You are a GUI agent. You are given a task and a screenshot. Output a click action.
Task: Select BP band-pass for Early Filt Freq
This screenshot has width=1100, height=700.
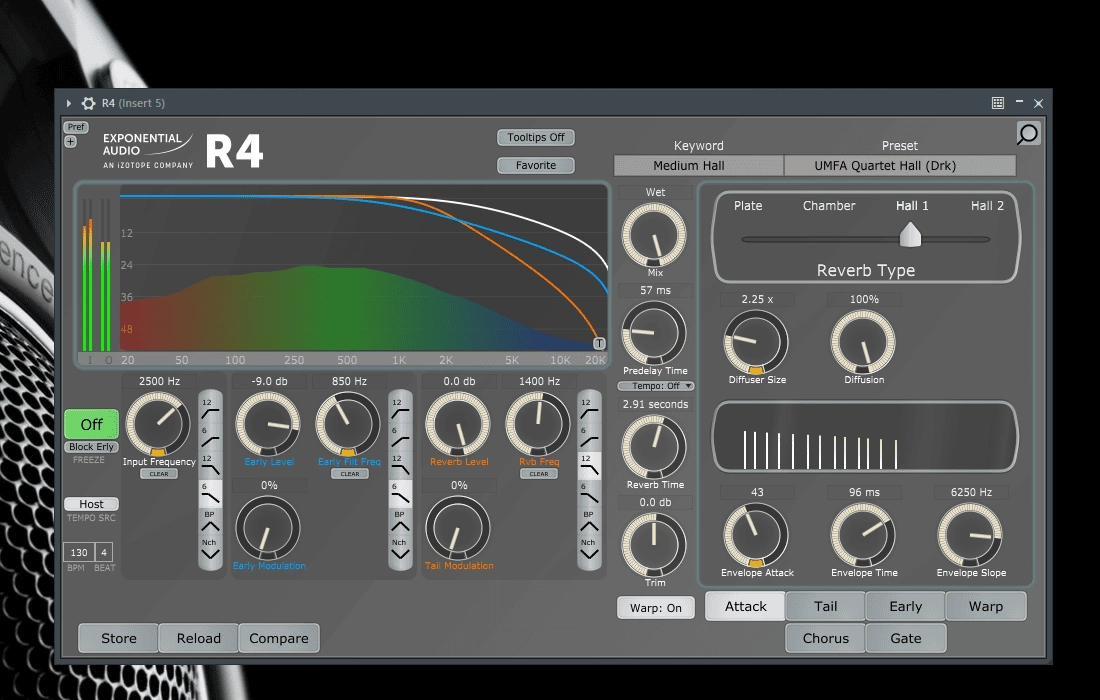[x=400, y=521]
